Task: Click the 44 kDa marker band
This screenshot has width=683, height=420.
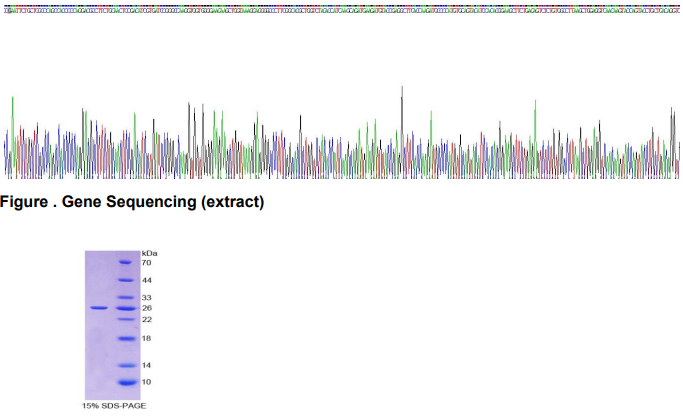Action: point(125,281)
